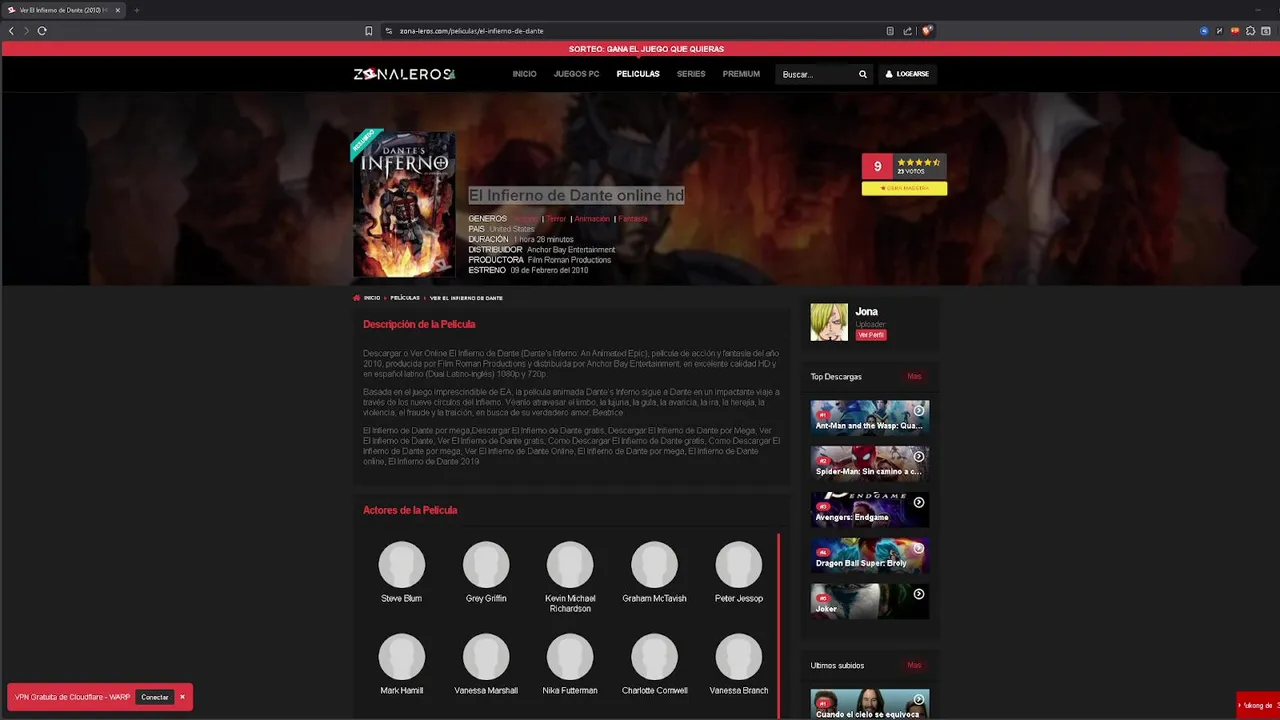This screenshot has width=1280, height=720.
Task: Click the Conectar button on VPN banner
Action: [x=154, y=697]
